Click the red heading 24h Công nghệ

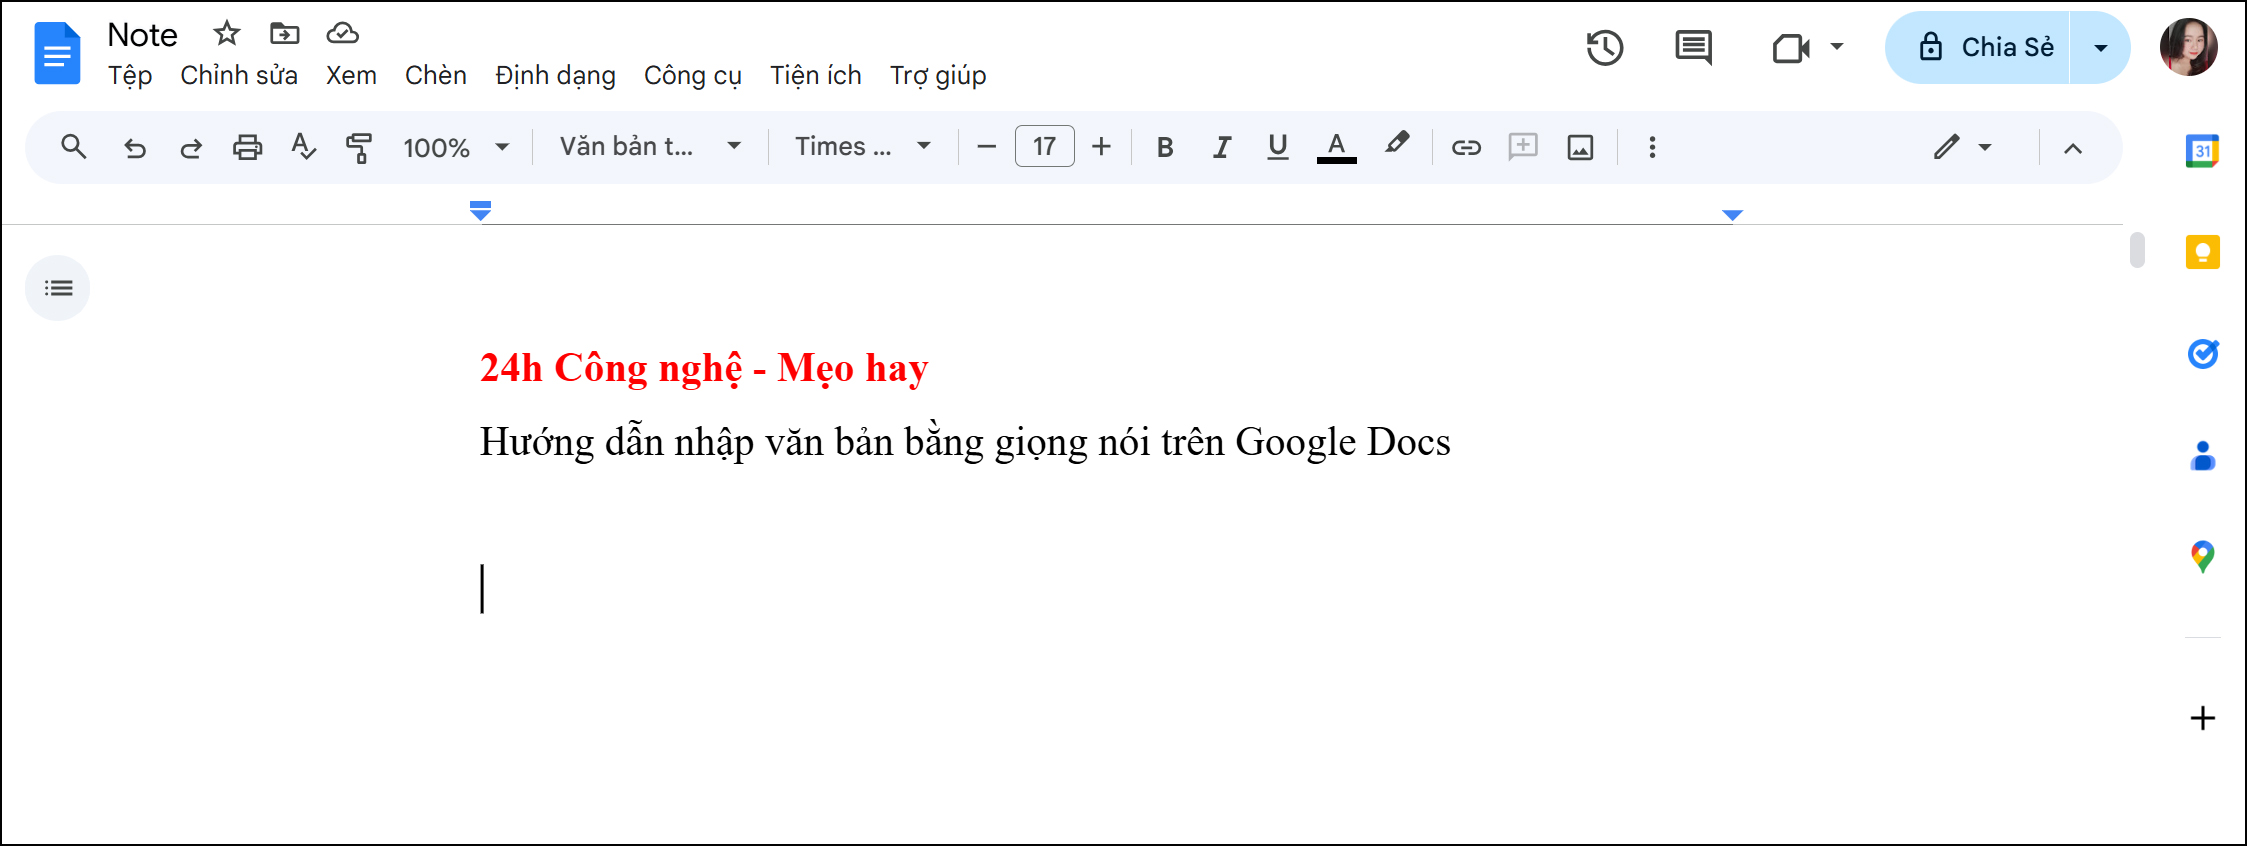(x=704, y=368)
